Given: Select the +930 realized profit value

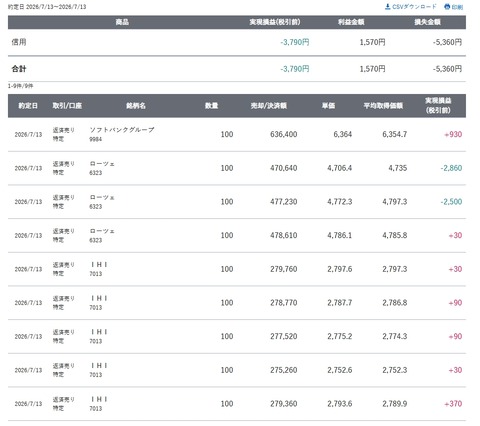Looking at the screenshot, I should tap(453, 134).
